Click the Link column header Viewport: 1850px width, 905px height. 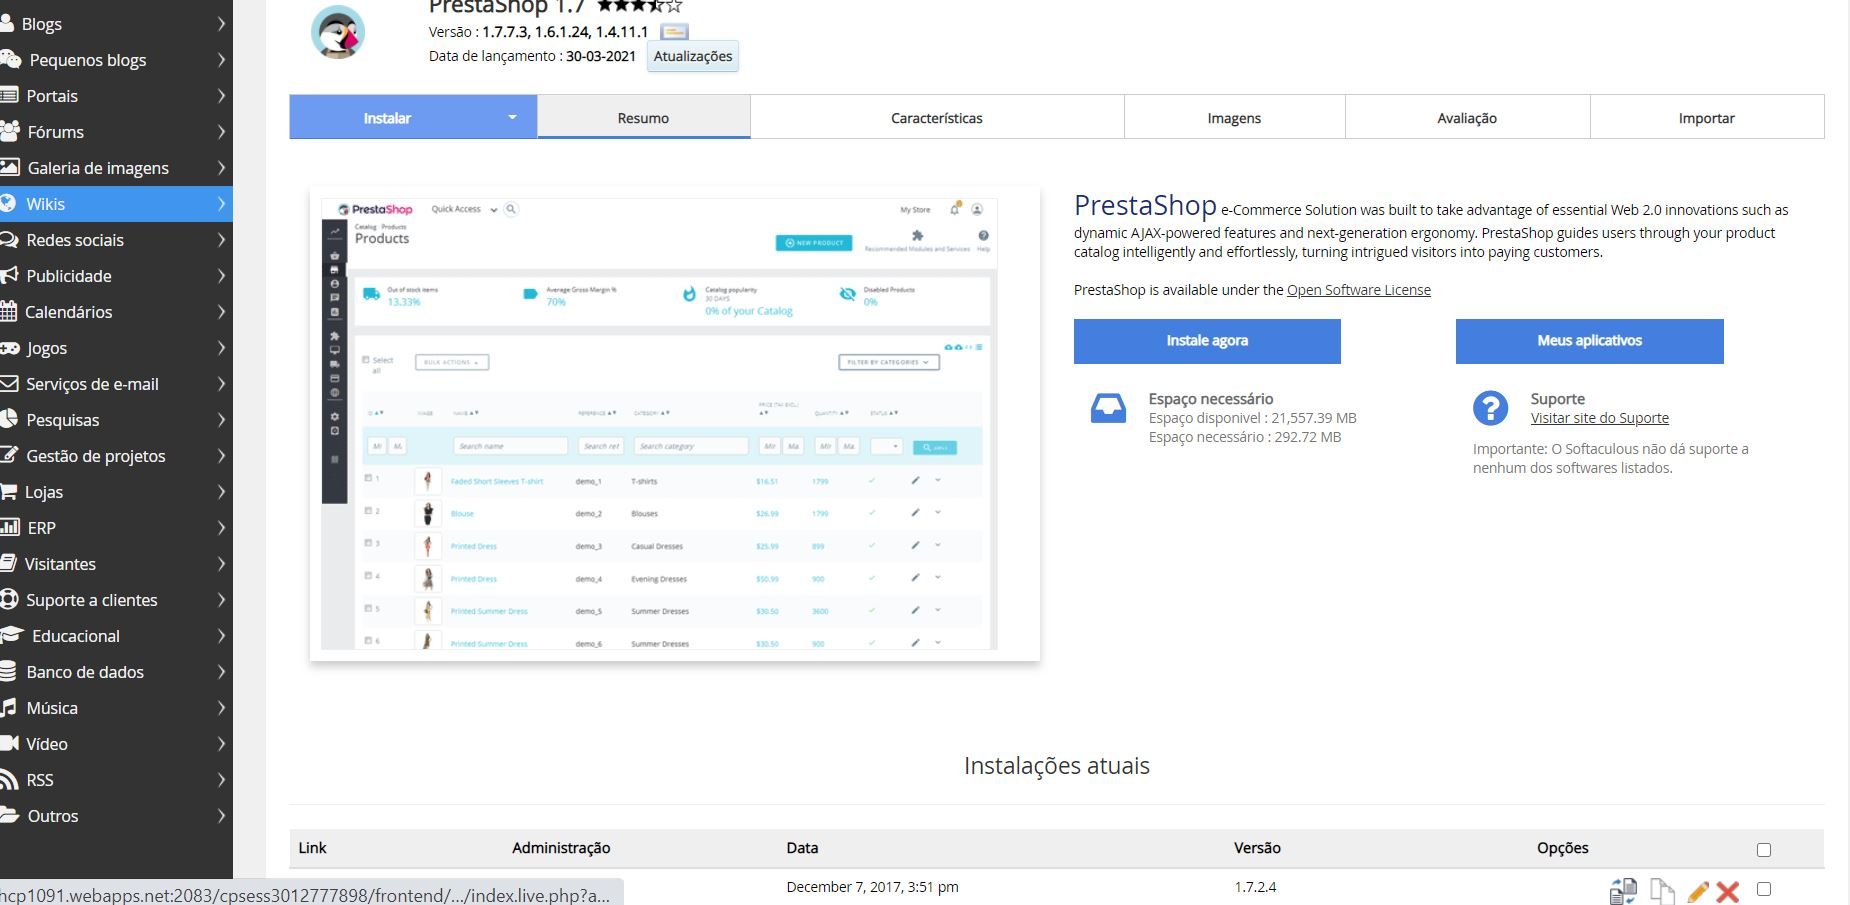[x=312, y=847]
